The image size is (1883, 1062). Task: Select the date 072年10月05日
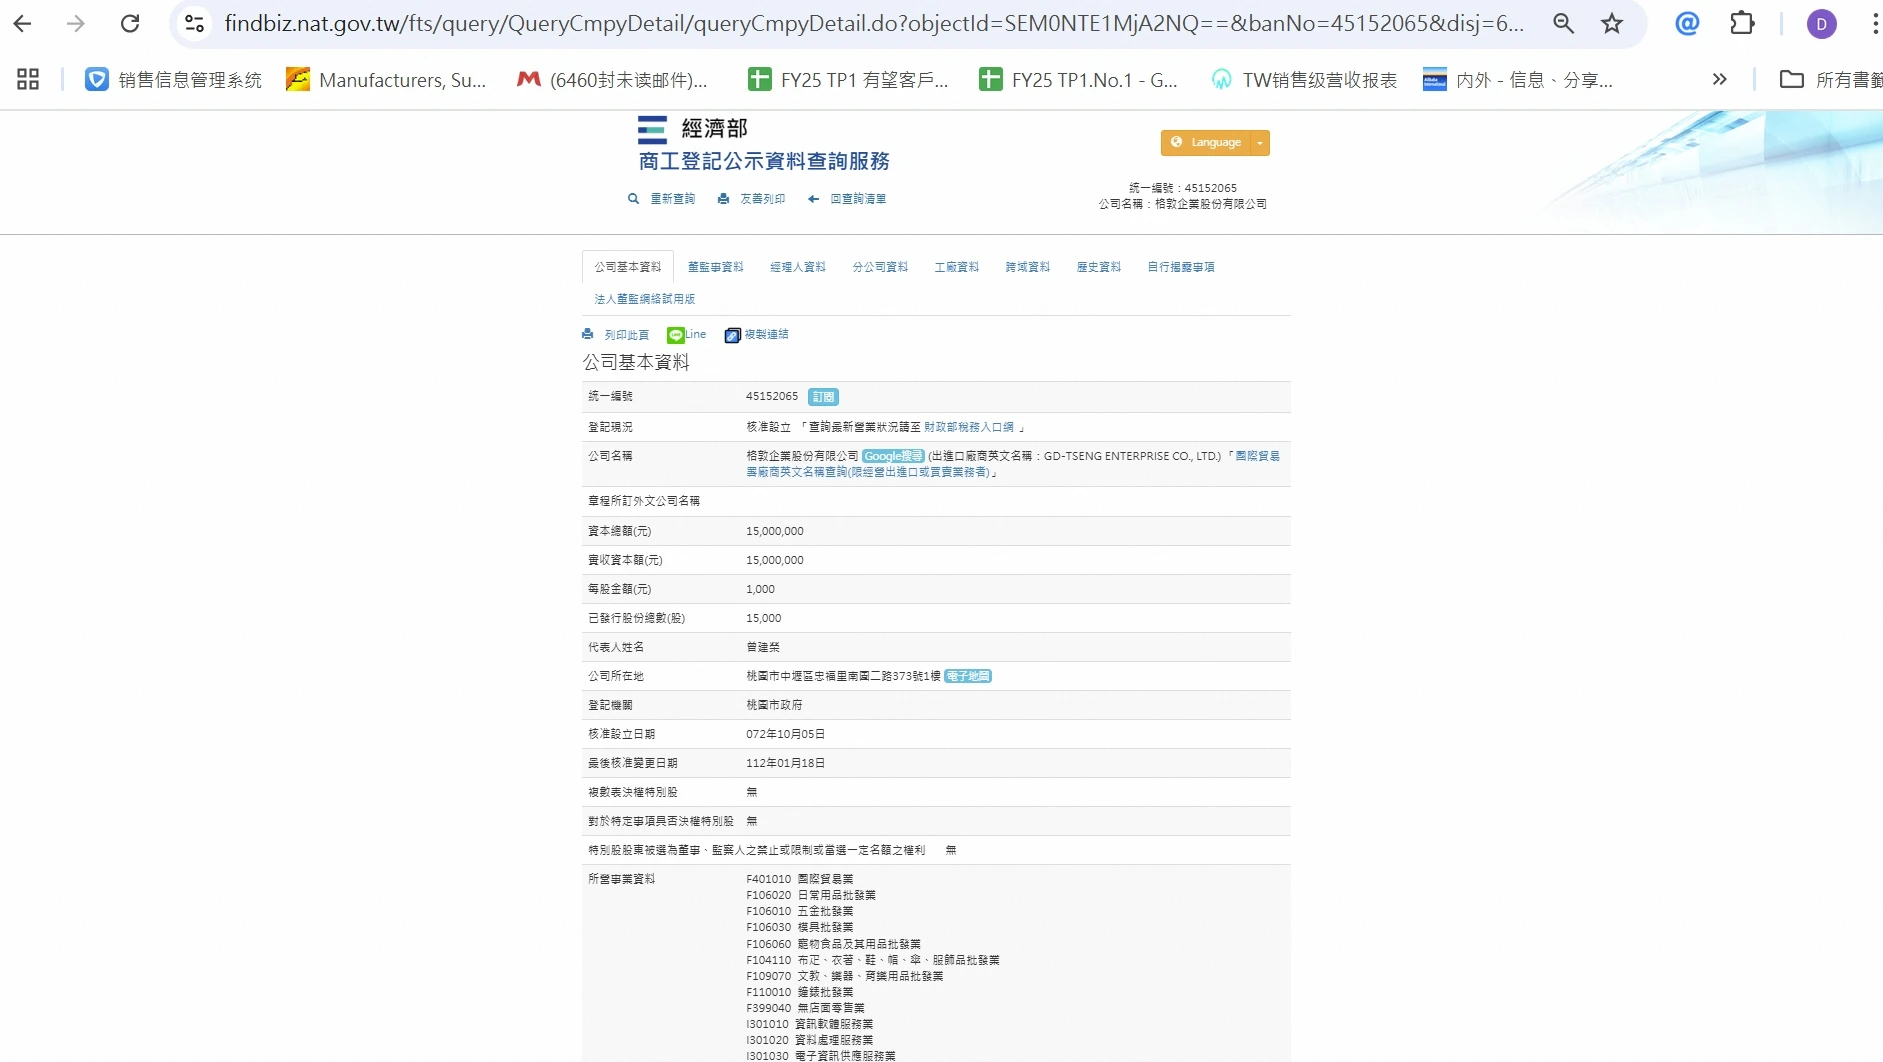click(786, 734)
